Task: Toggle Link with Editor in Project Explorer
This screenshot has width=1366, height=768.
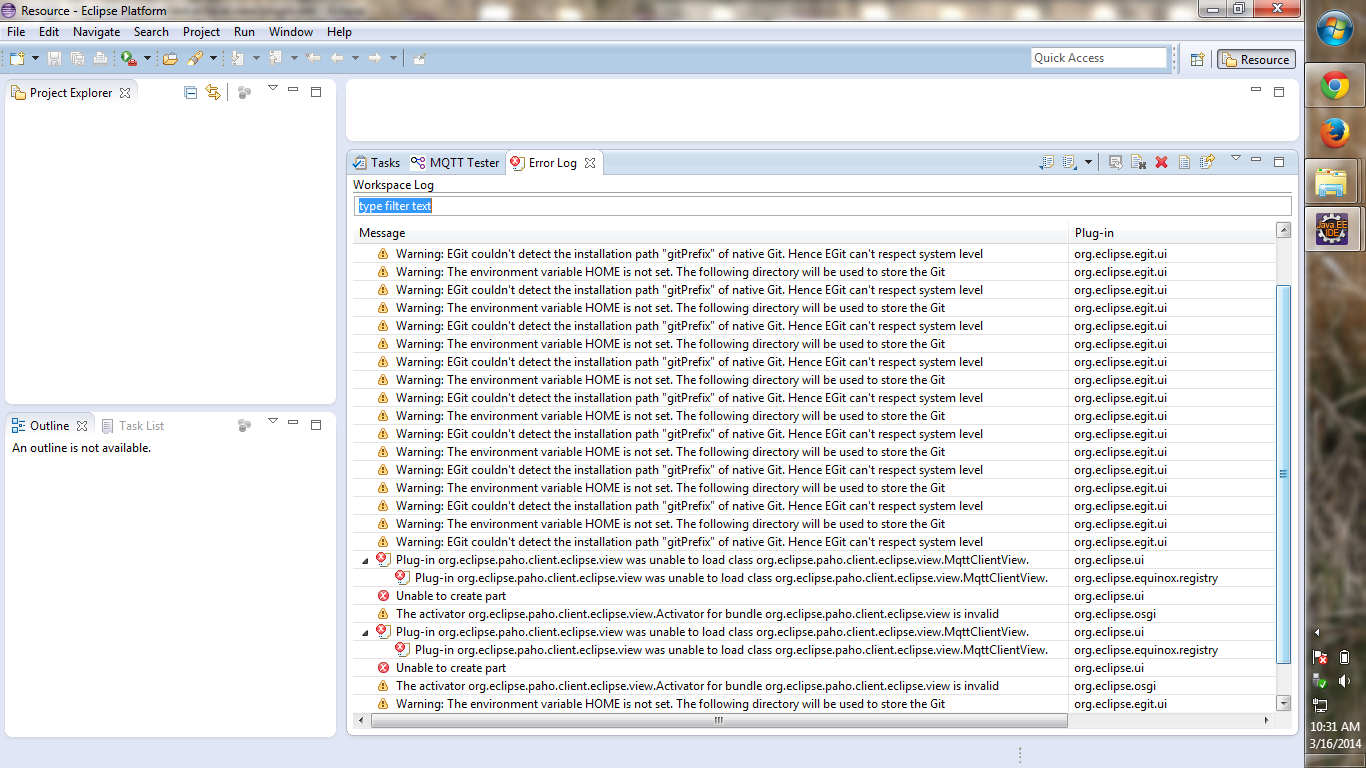Action: click(213, 92)
